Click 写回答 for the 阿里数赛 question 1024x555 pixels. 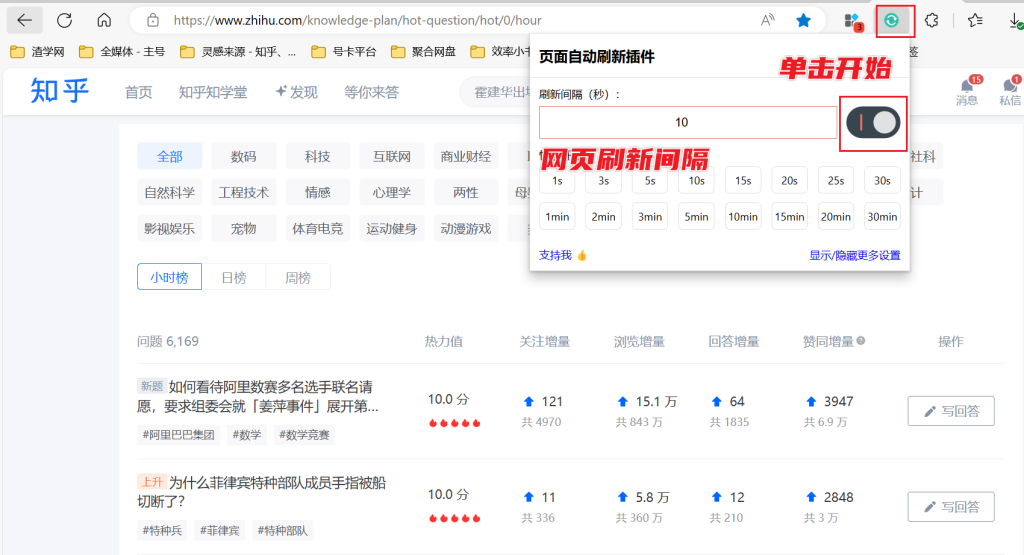coord(951,411)
